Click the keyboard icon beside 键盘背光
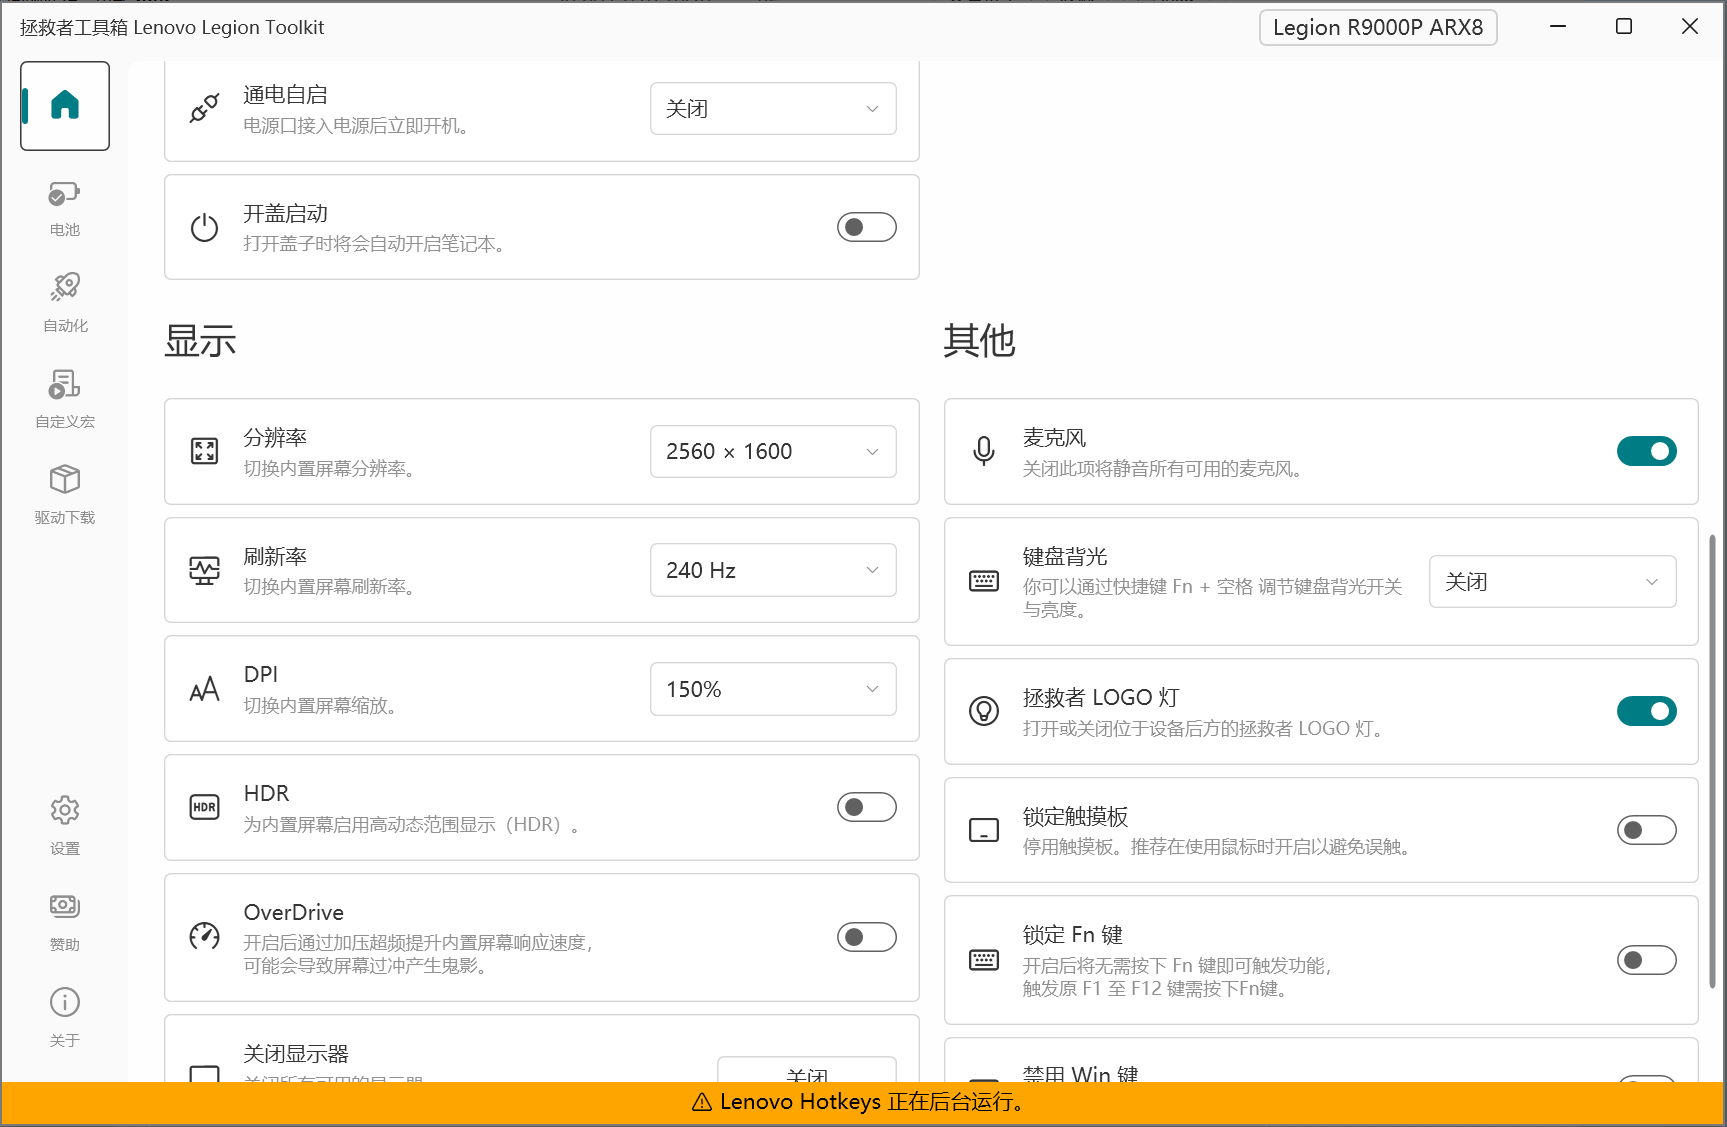1727x1127 pixels. click(x=984, y=581)
